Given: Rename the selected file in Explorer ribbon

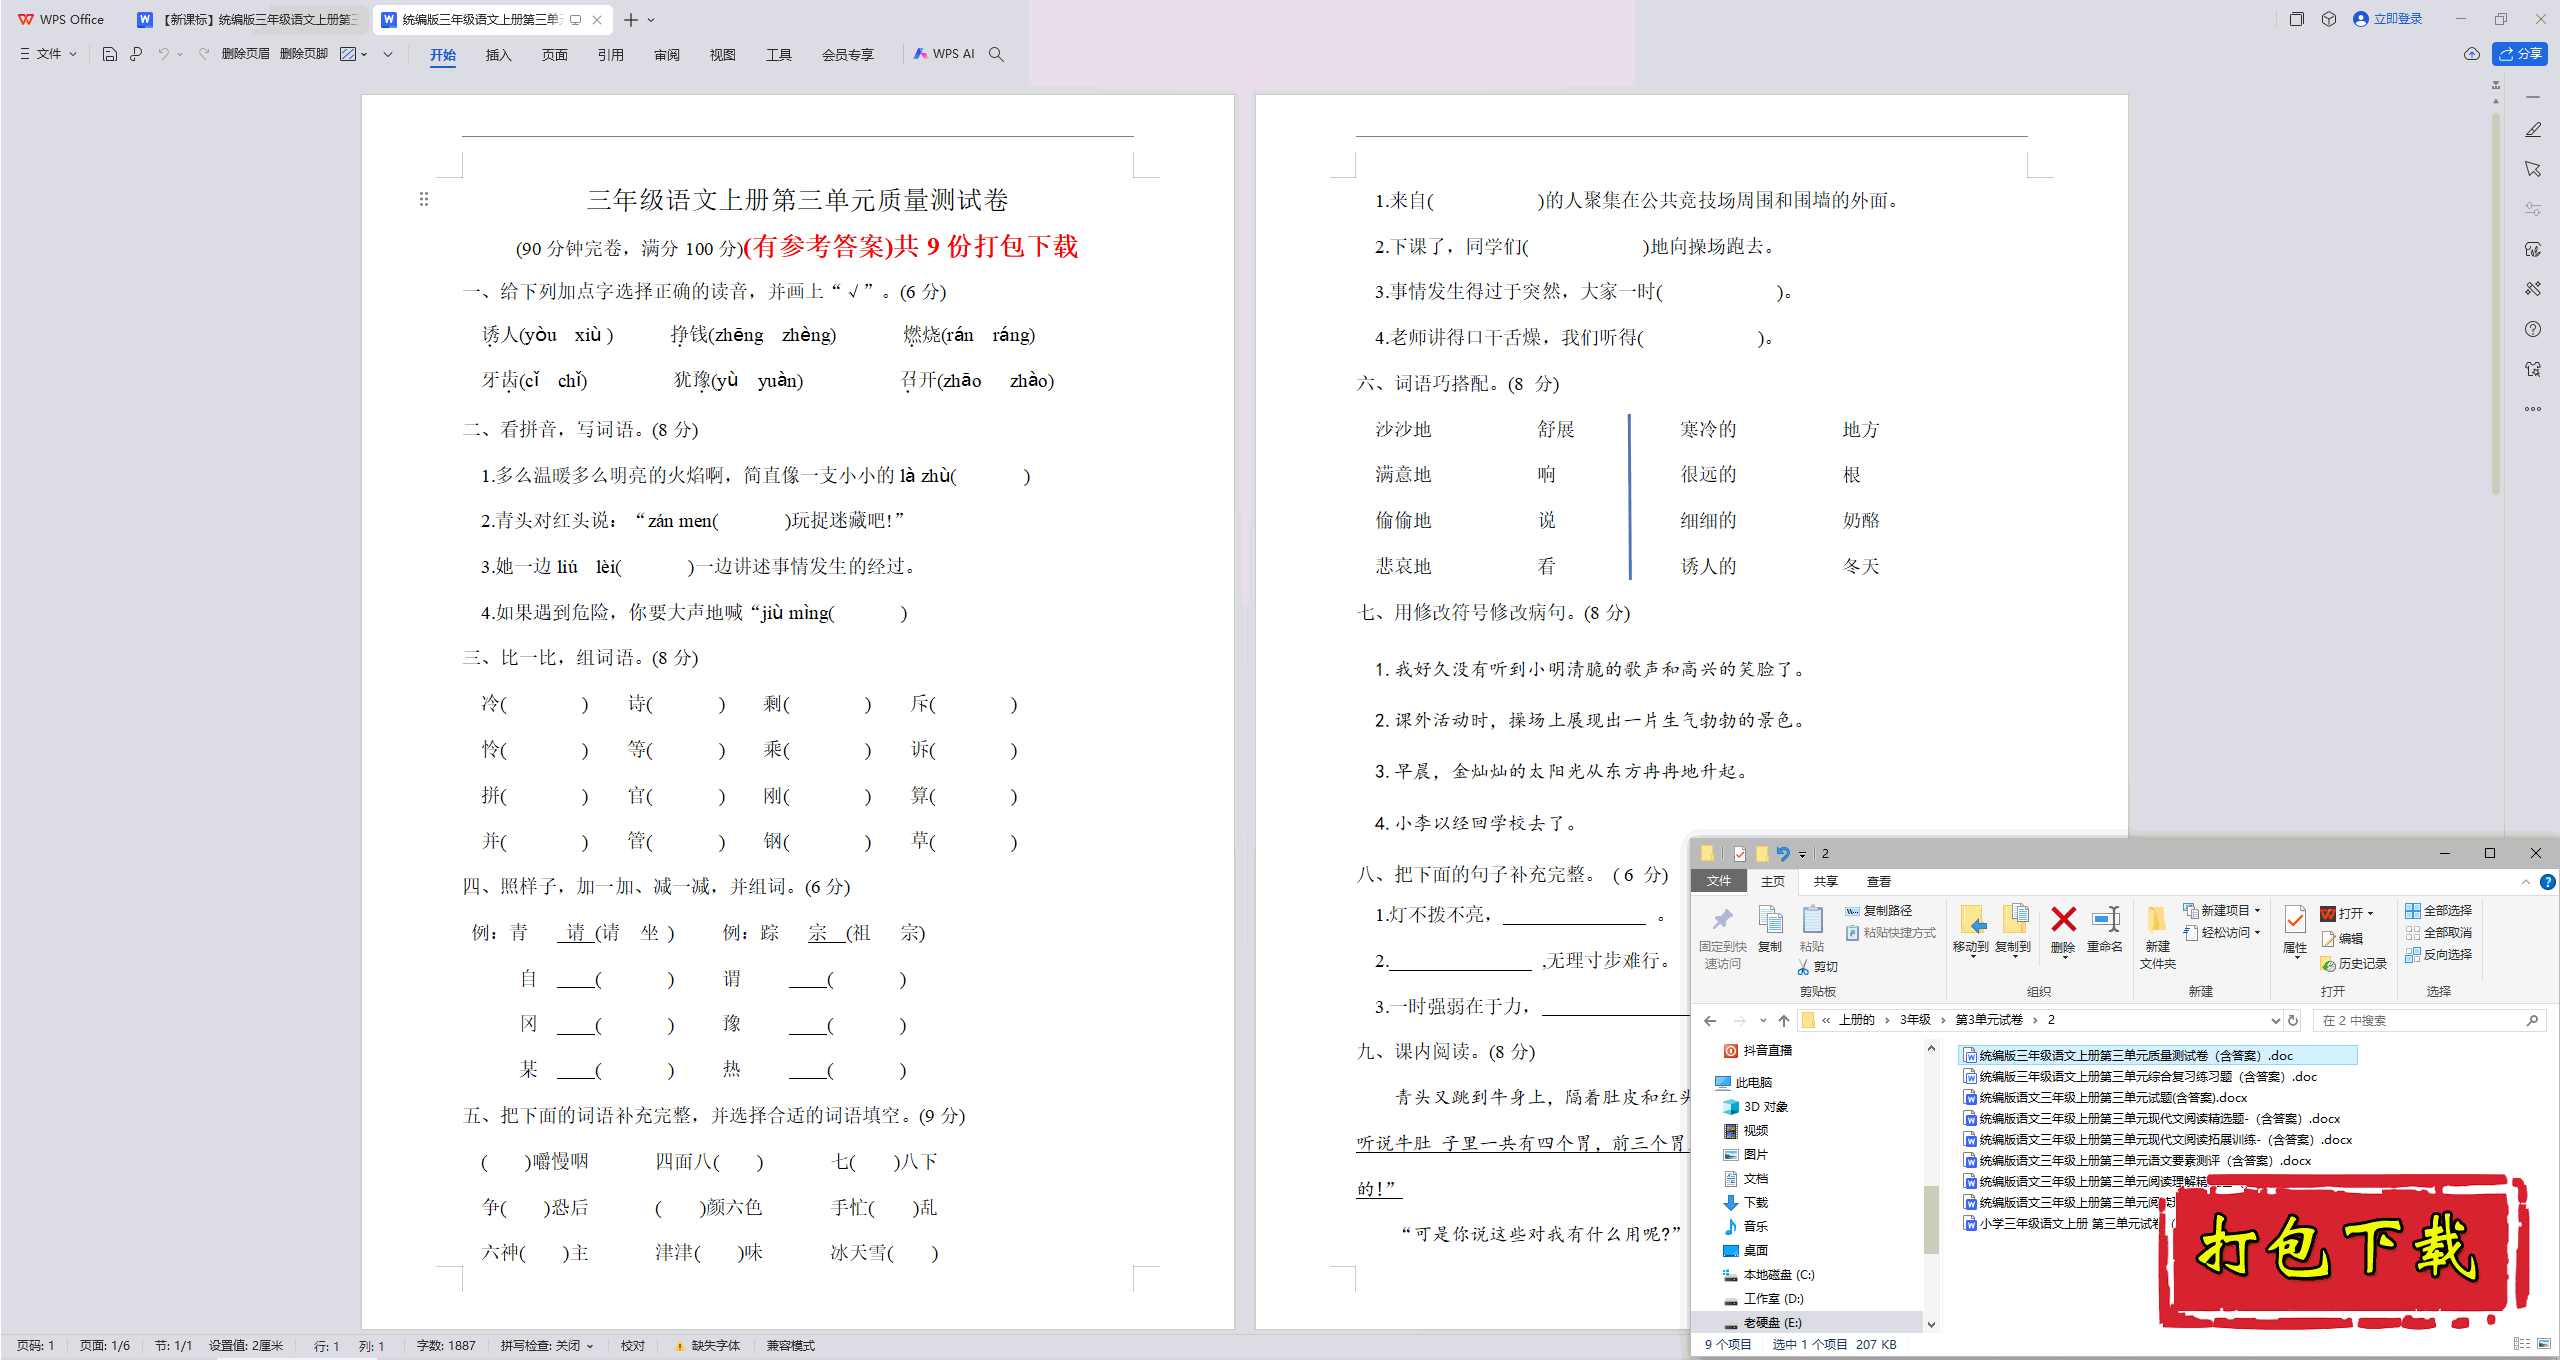Looking at the screenshot, I should 2105,929.
